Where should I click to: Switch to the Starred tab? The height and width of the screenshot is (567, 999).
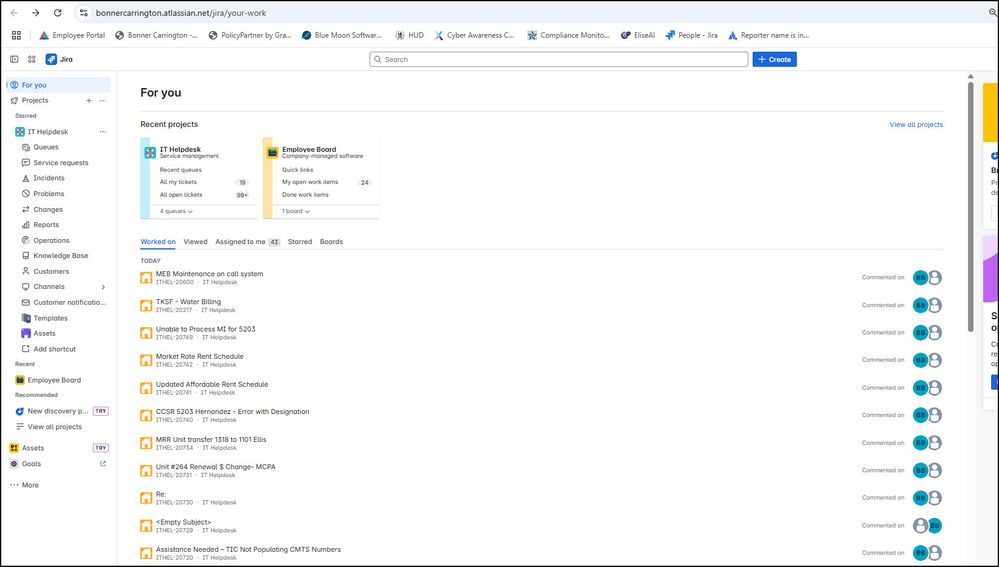pos(300,242)
